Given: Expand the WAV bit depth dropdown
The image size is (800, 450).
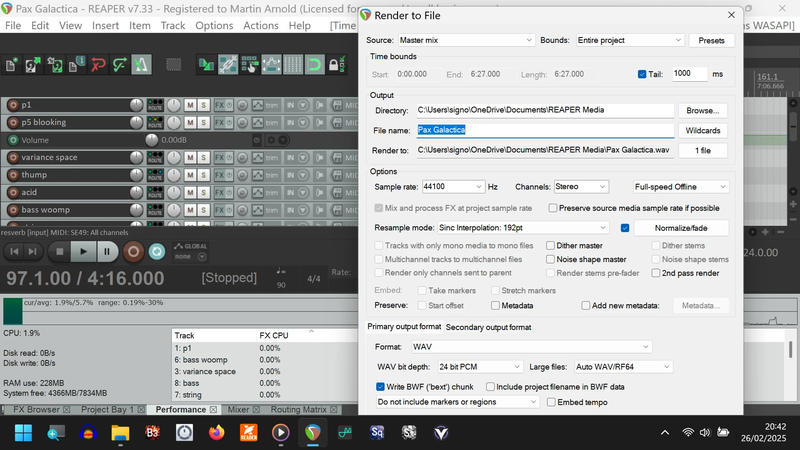Looking at the screenshot, I should coord(480,367).
